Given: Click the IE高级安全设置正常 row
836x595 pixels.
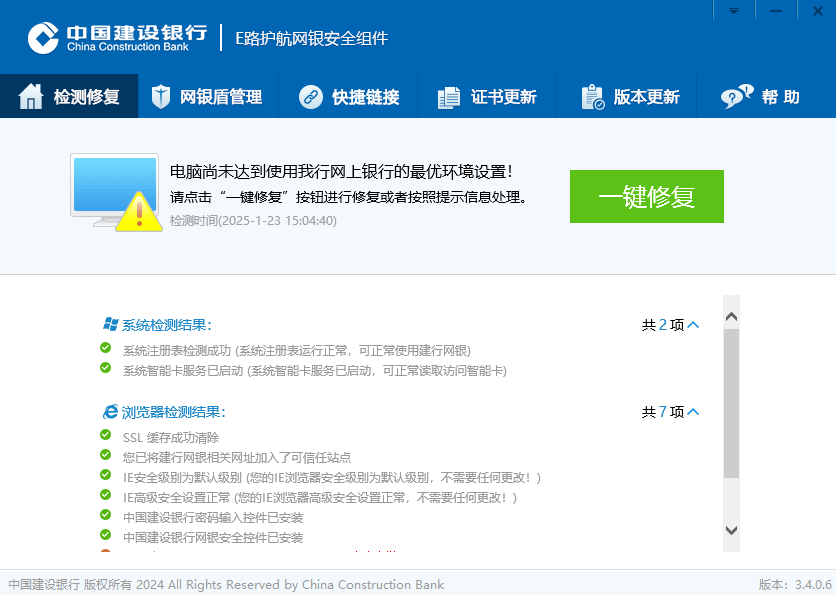Looking at the screenshot, I should [320, 497].
